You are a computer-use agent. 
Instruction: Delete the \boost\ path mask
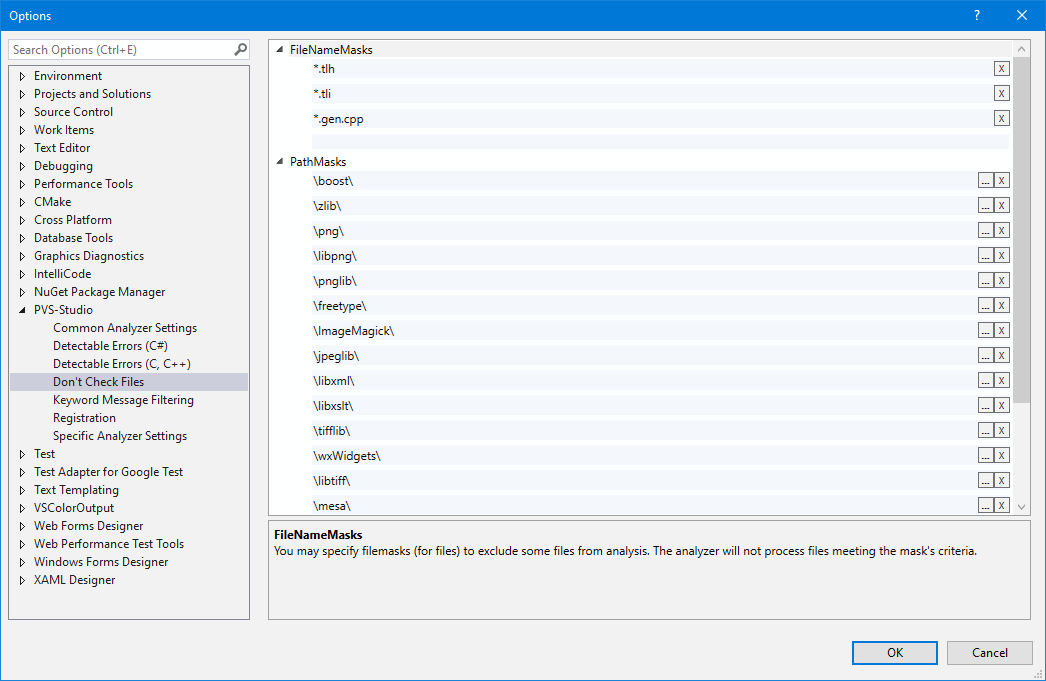(1001, 181)
